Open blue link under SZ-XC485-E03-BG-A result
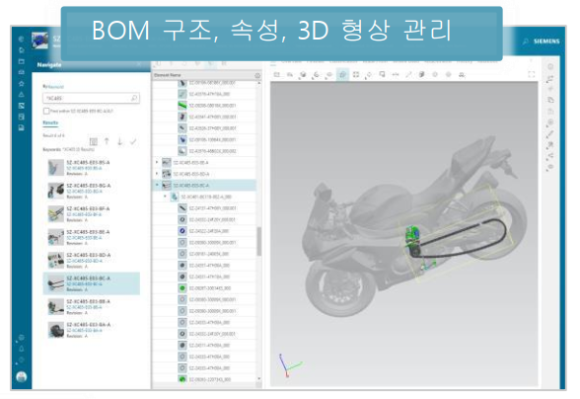The image size is (580, 399). [x=84, y=191]
